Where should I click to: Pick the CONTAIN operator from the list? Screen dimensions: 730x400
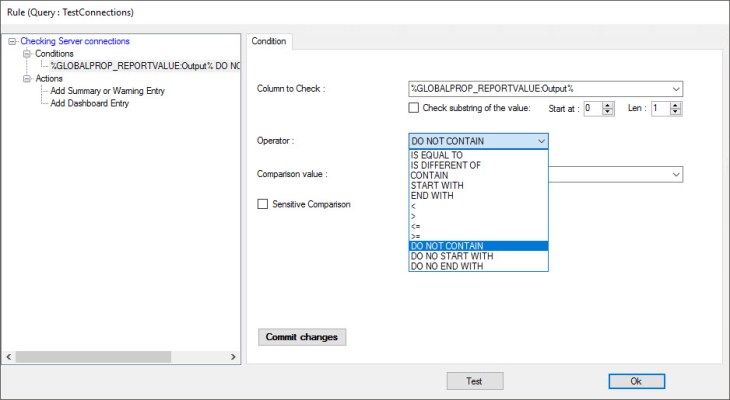(x=429, y=175)
